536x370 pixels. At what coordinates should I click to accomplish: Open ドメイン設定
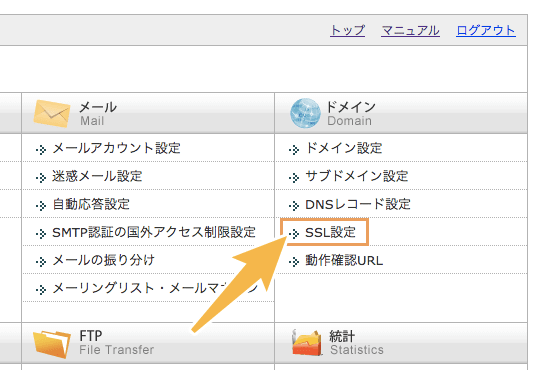click(344, 148)
